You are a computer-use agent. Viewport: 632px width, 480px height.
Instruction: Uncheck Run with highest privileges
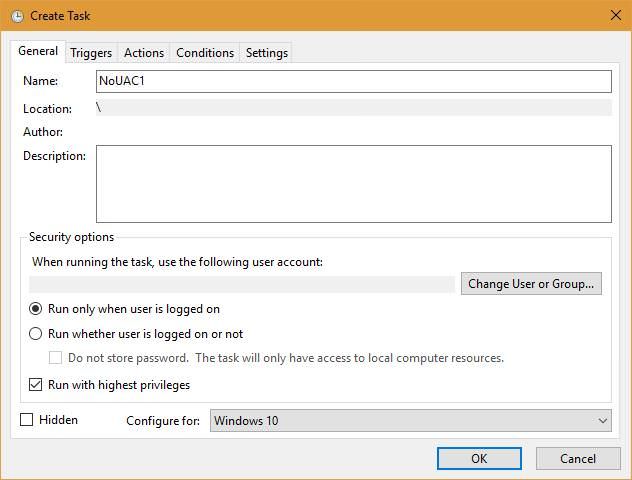(x=35, y=385)
